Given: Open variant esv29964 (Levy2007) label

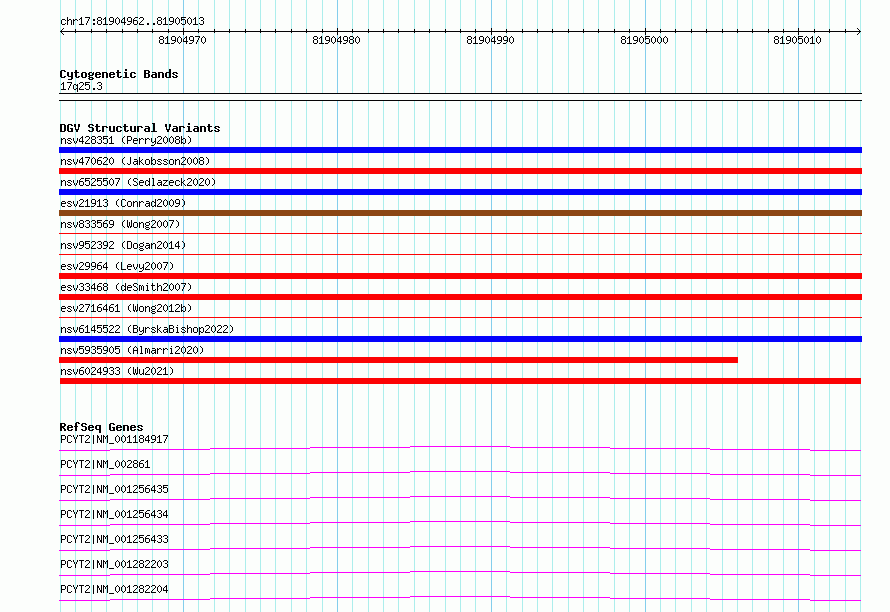Looking at the screenshot, I should (117, 266).
